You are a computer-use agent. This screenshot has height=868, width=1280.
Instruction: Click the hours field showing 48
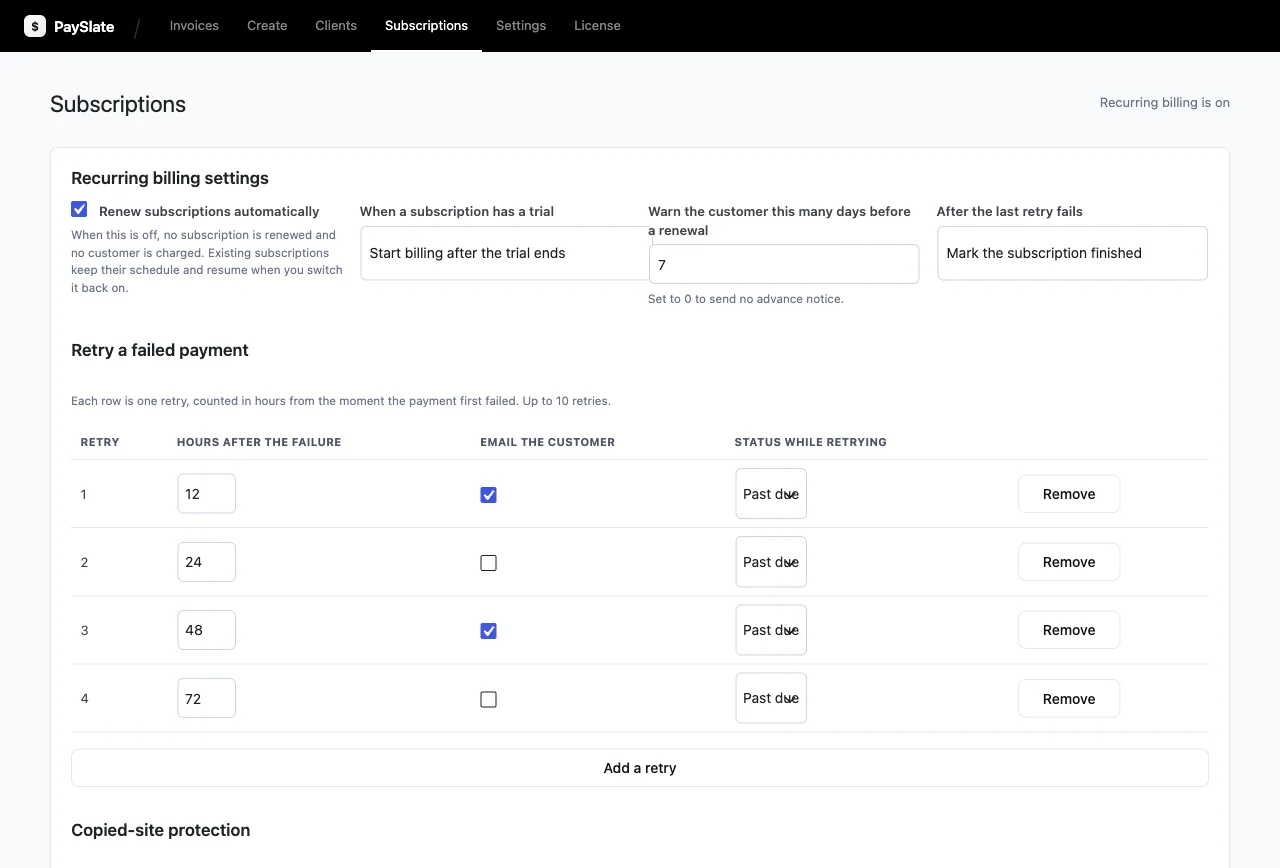pos(207,630)
